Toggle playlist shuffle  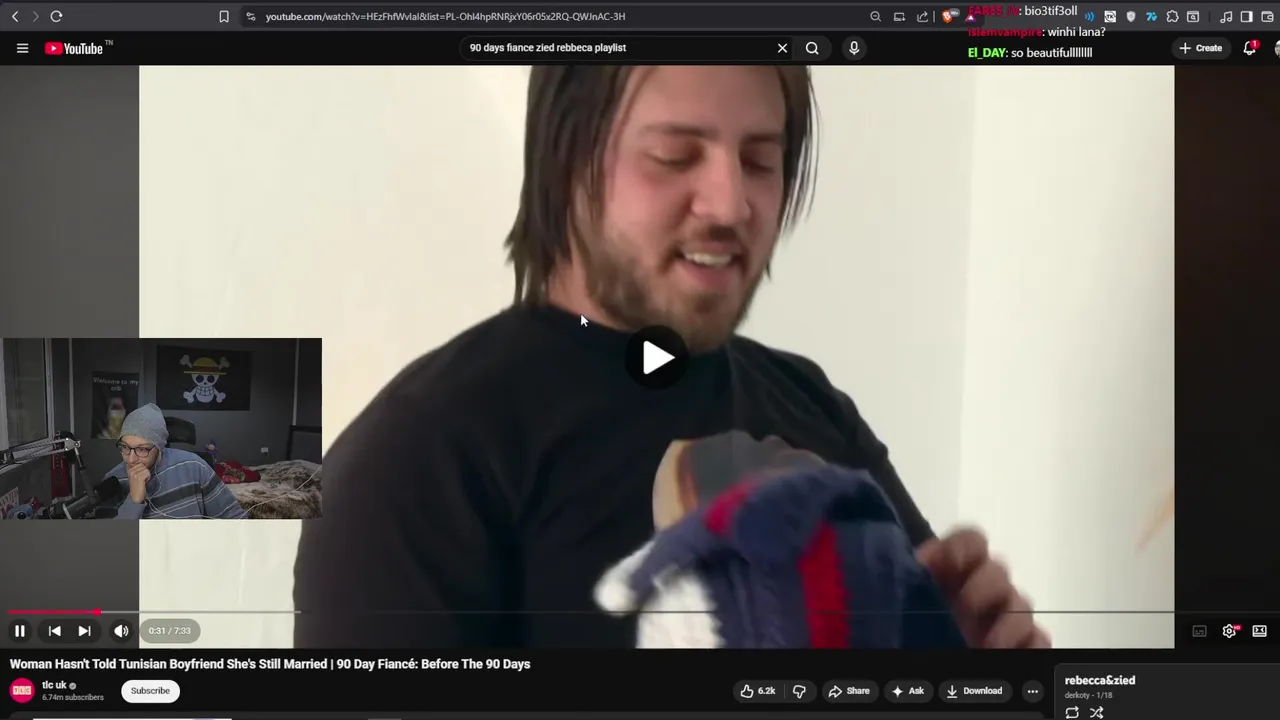pyautogui.click(x=1097, y=712)
